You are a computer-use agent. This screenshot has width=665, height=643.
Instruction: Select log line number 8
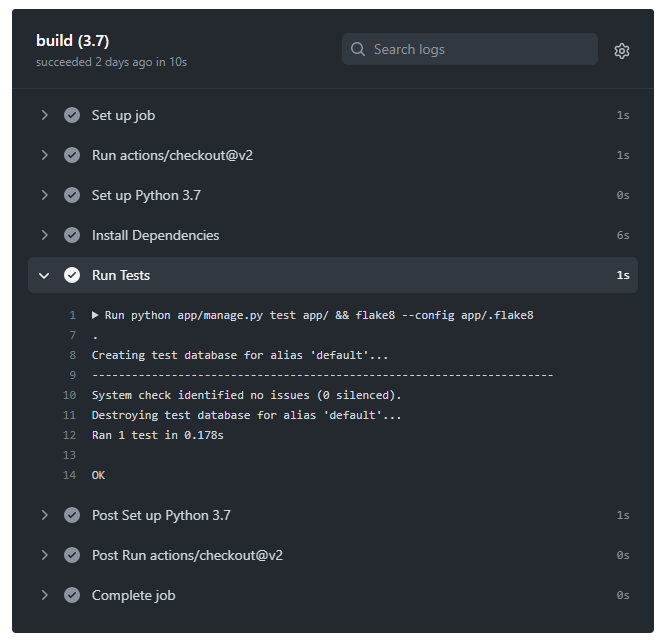[x=73, y=355]
